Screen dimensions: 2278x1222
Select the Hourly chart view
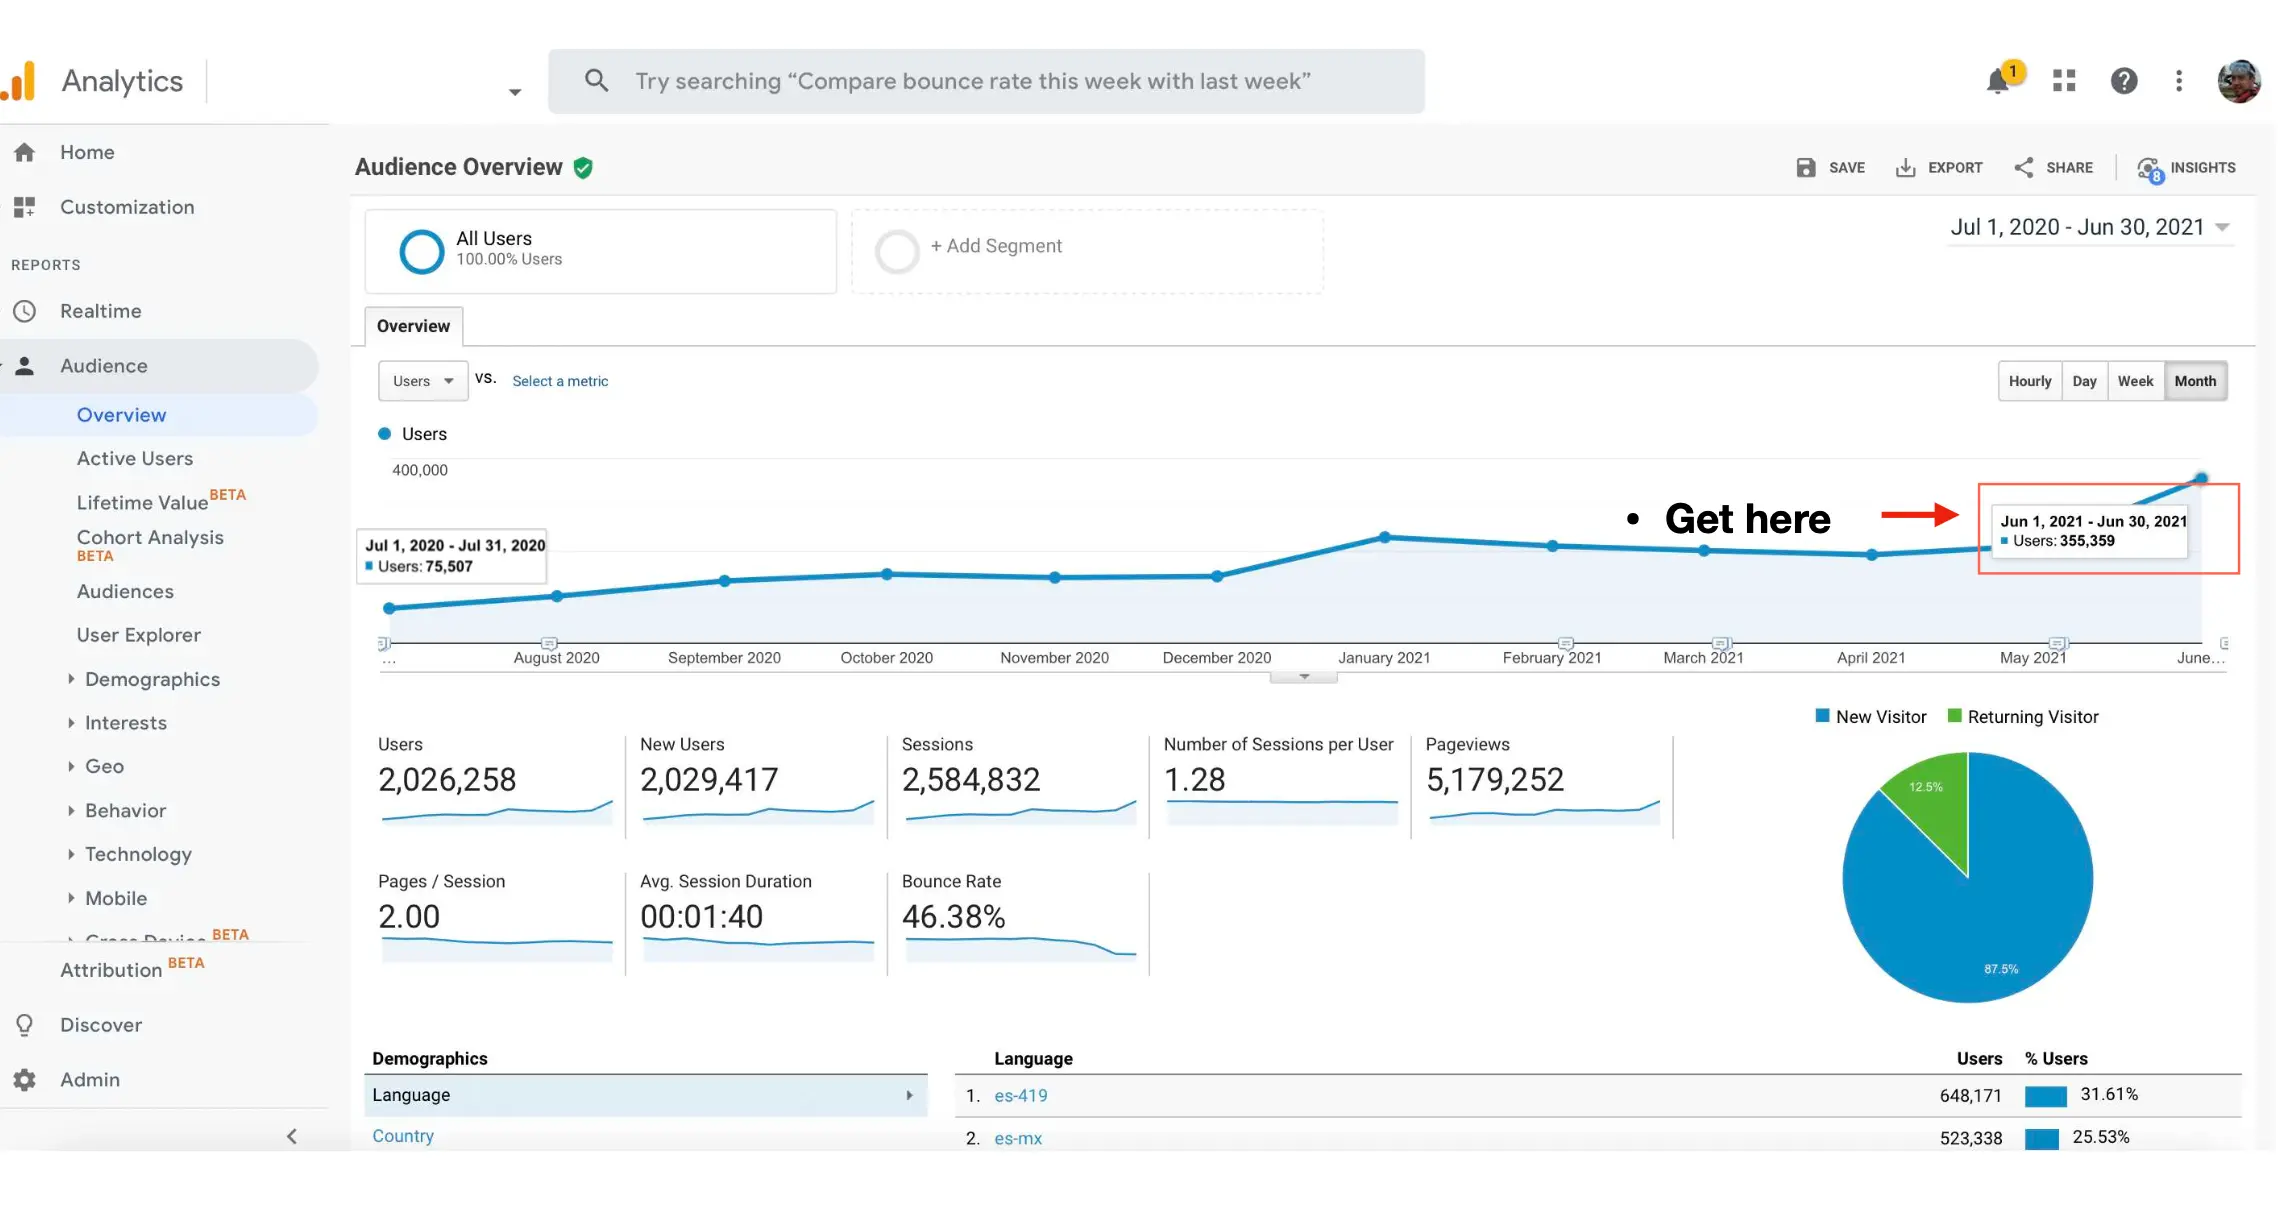click(2029, 381)
